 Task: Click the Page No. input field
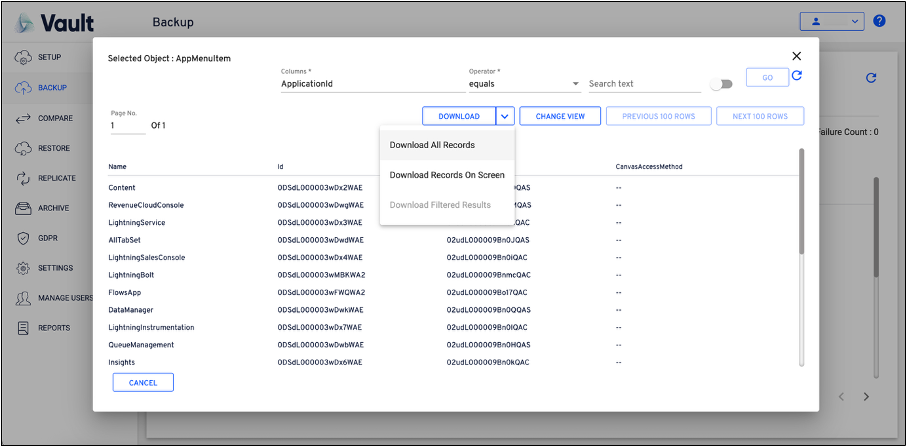pyautogui.click(x=127, y=126)
